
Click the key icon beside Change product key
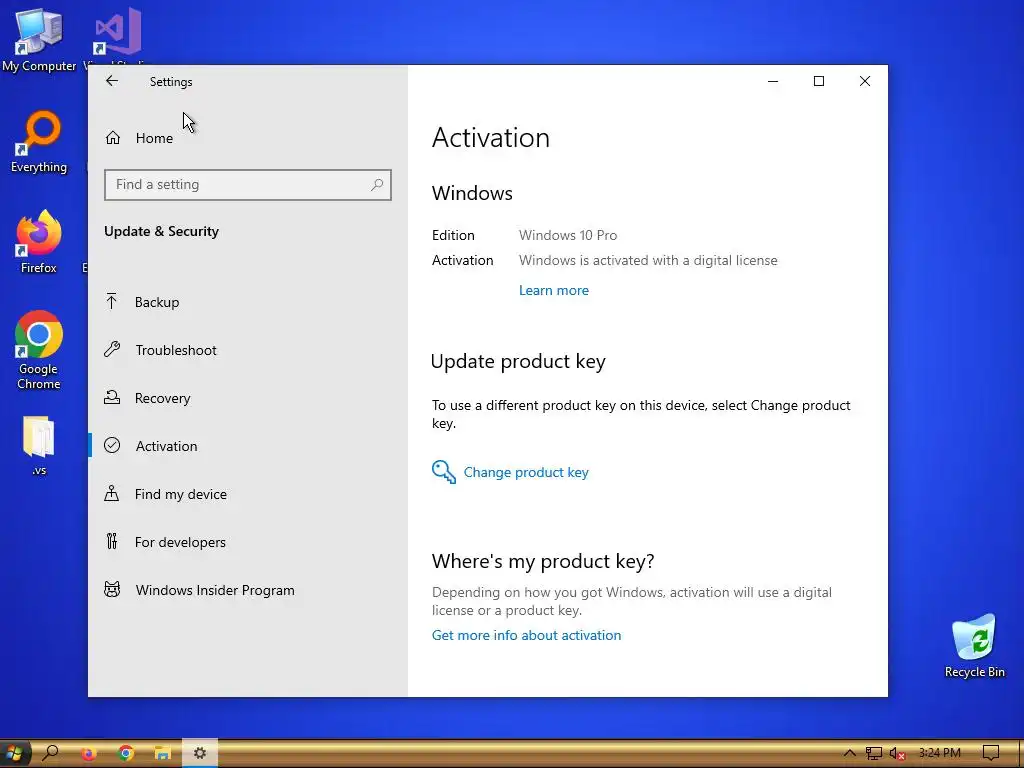point(443,472)
